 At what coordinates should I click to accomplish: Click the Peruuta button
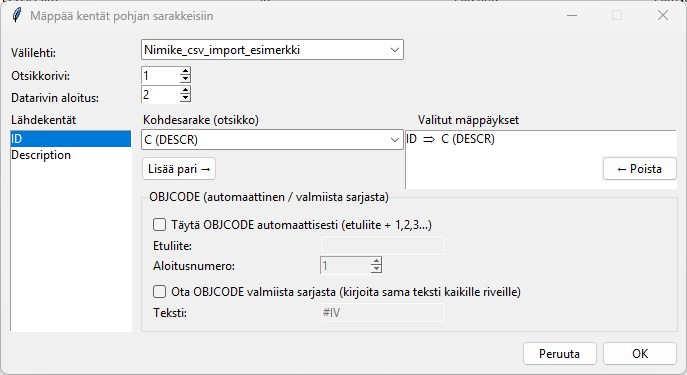[x=560, y=354]
